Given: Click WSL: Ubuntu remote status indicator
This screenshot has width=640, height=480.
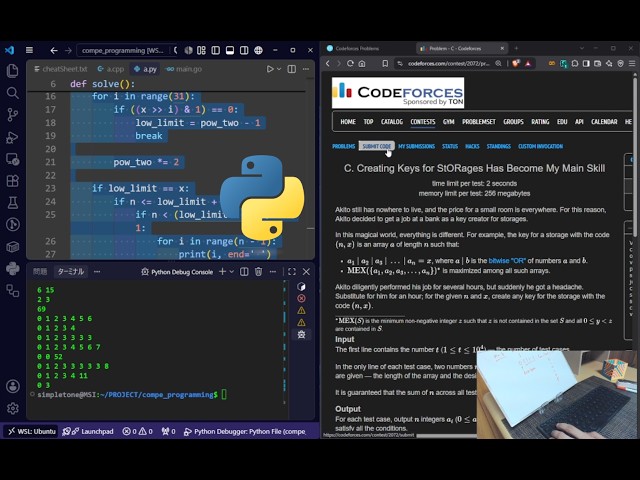Looking at the screenshot, I should pyautogui.click(x=32, y=431).
